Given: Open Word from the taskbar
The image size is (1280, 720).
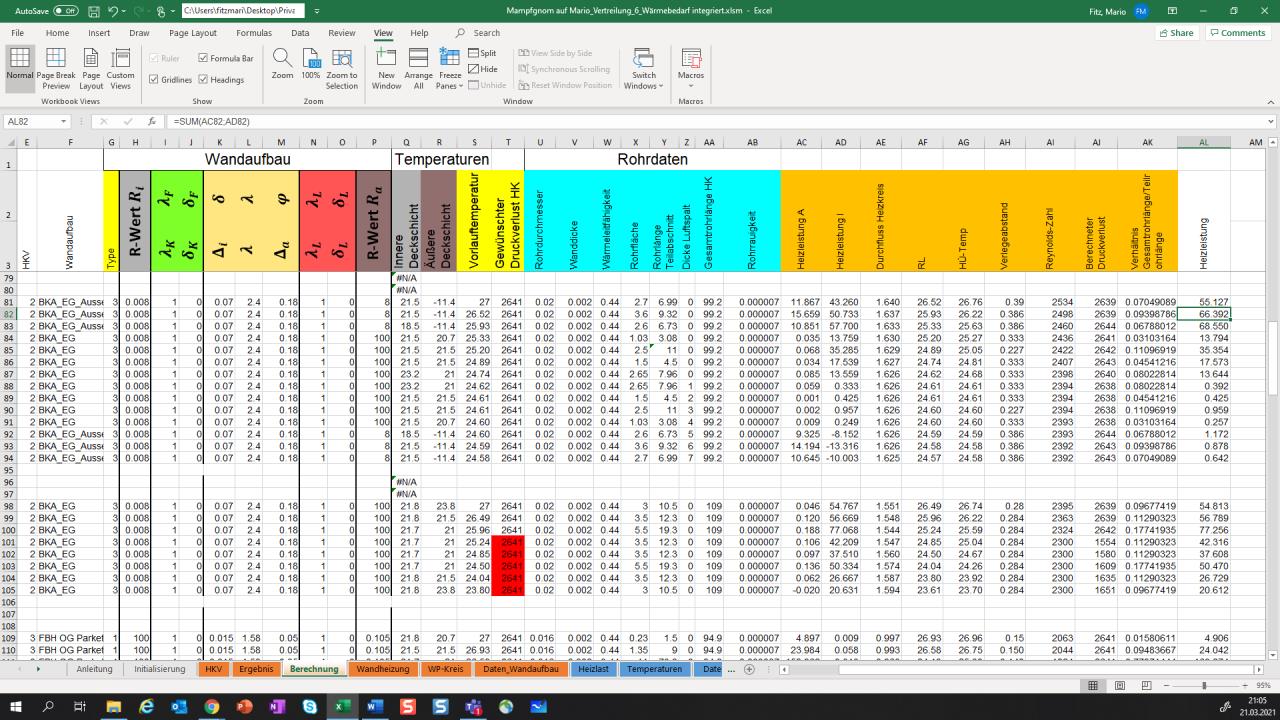Looking at the screenshot, I should 375,706.
